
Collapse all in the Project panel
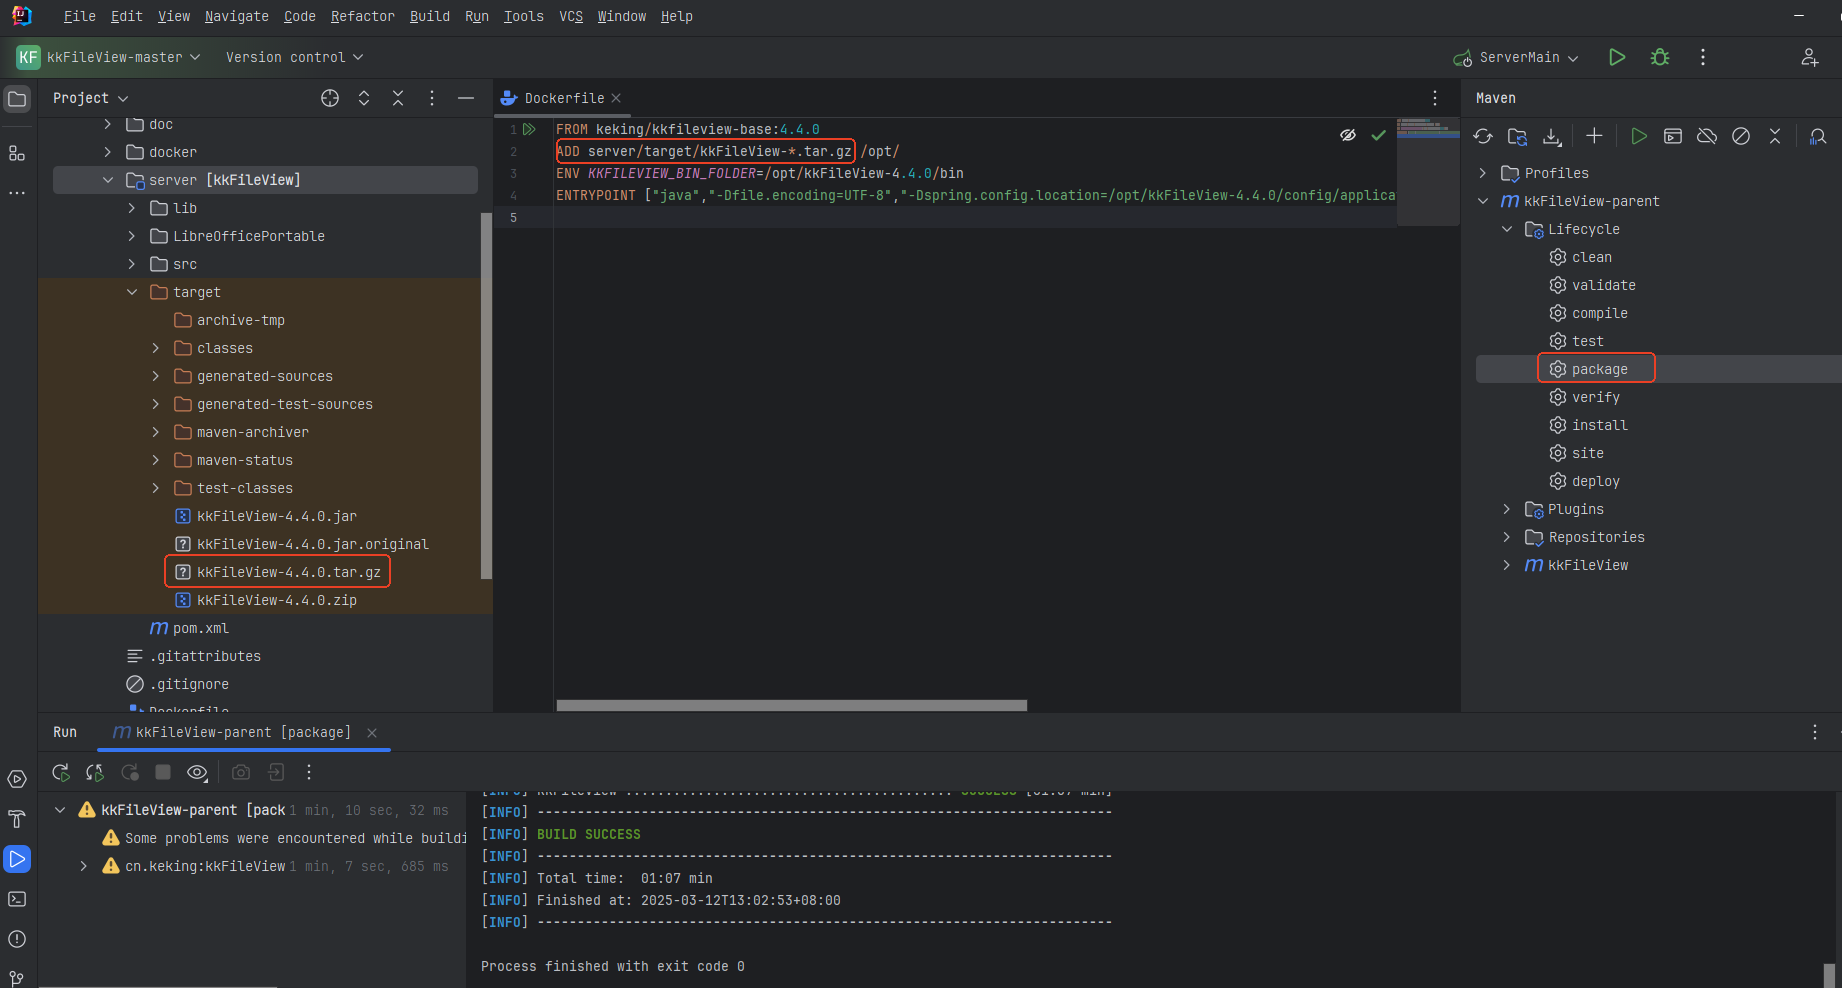398,98
